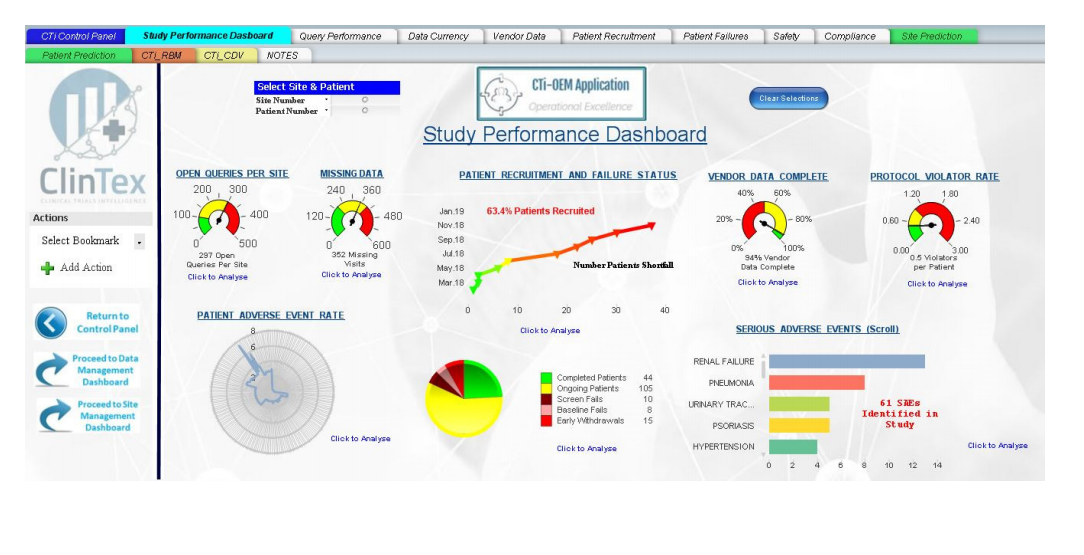Click the VENDOR DATA COMPLETE heading
Viewport: 1084px width, 555px height.
click(x=768, y=177)
